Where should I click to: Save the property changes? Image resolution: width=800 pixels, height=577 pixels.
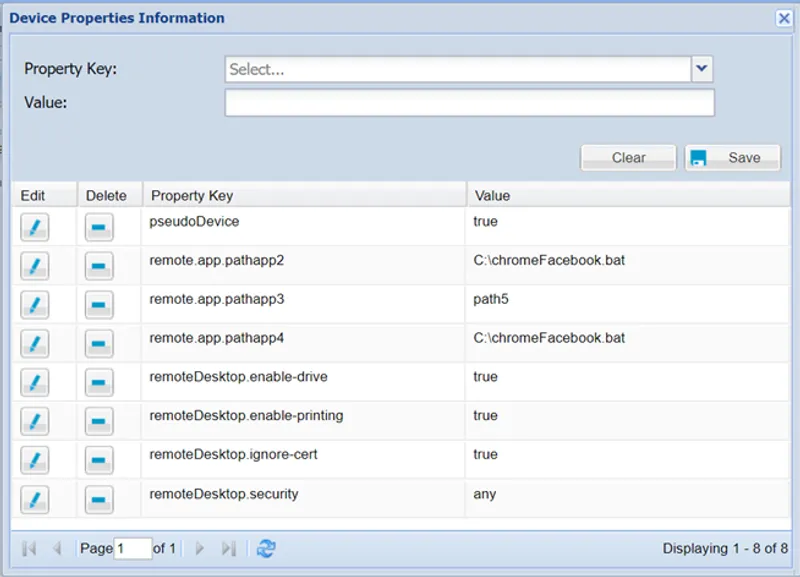(733, 157)
